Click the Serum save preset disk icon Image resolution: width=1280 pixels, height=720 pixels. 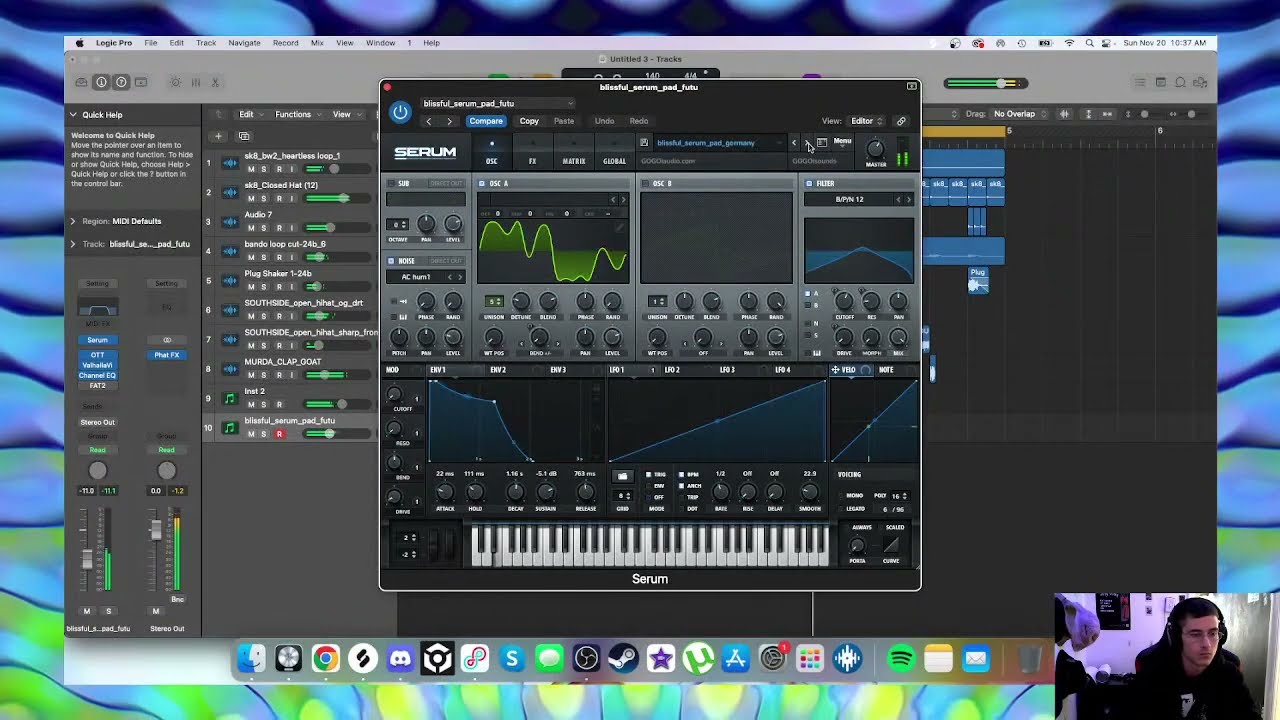click(644, 143)
